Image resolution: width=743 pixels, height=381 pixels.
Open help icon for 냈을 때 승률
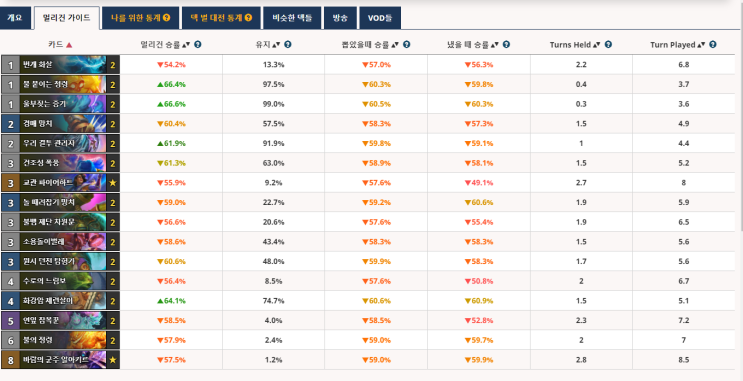pos(507,45)
